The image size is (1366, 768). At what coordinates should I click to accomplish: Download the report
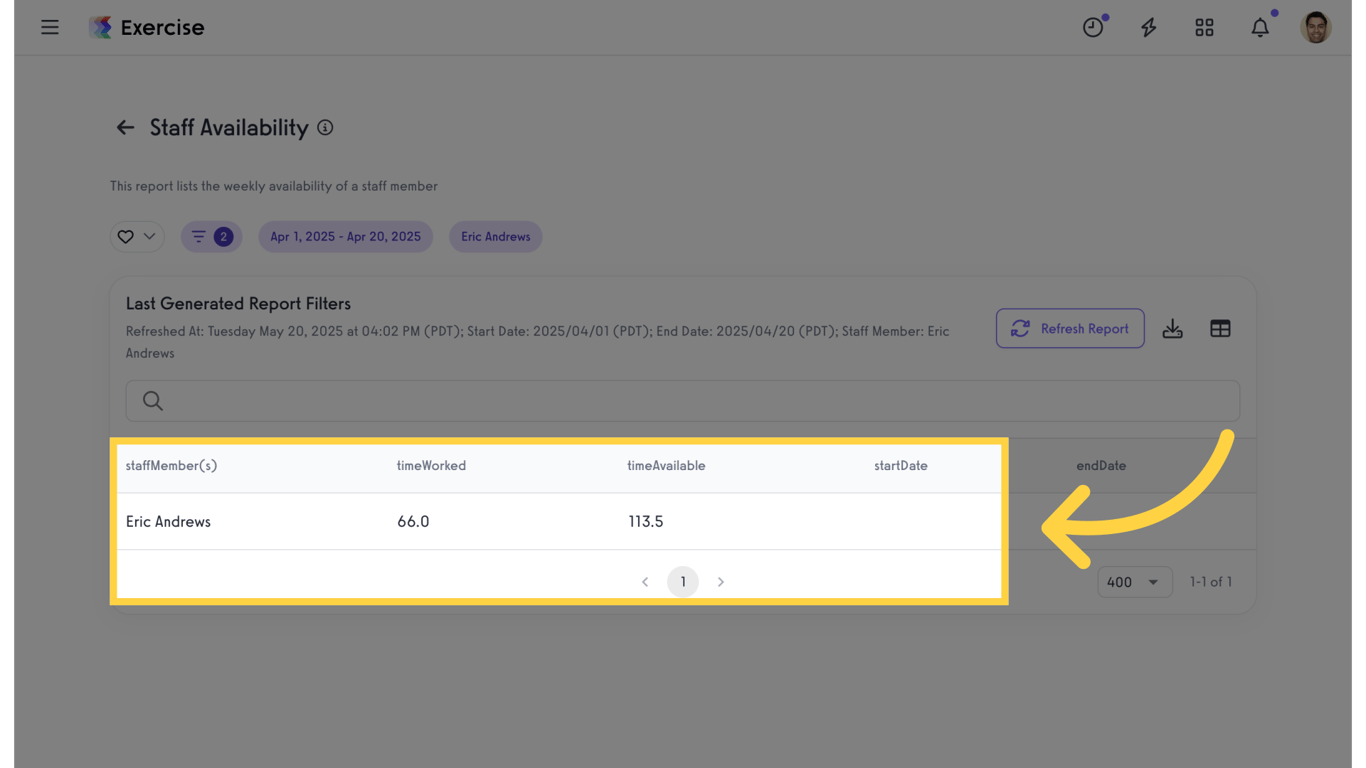tap(1173, 329)
